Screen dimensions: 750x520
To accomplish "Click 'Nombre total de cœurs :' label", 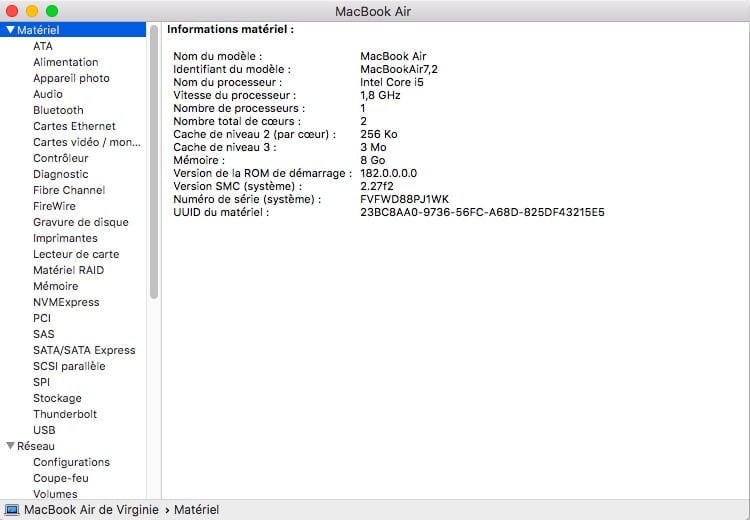I will coord(237,121).
